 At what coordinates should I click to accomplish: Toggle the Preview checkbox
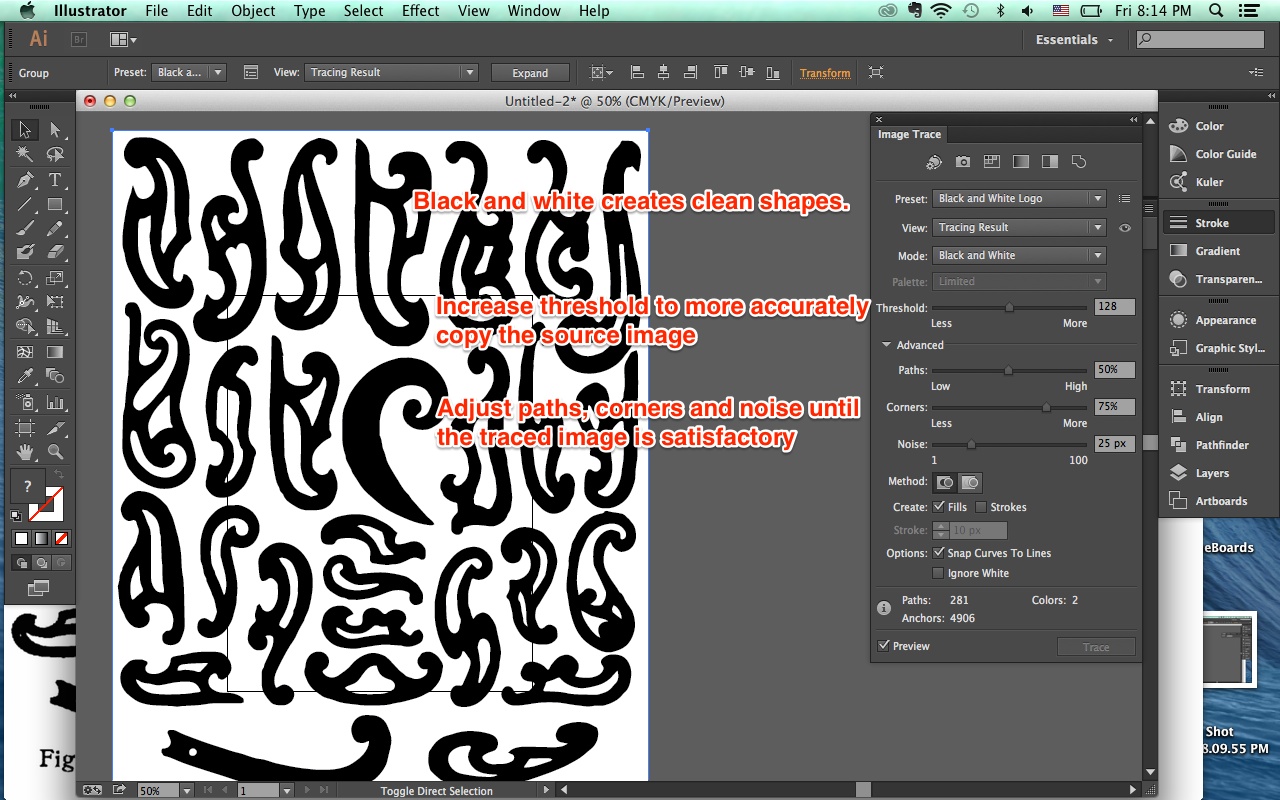point(883,646)
